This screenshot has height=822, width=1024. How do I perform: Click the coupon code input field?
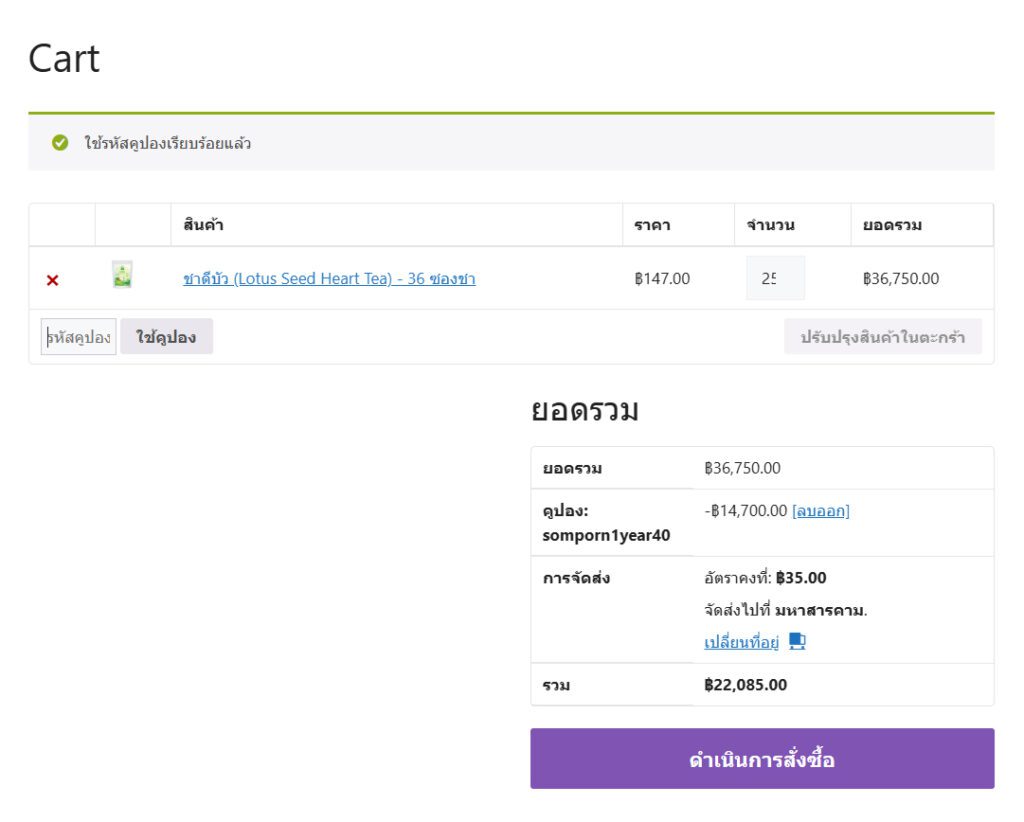click(x=79, y=337)
